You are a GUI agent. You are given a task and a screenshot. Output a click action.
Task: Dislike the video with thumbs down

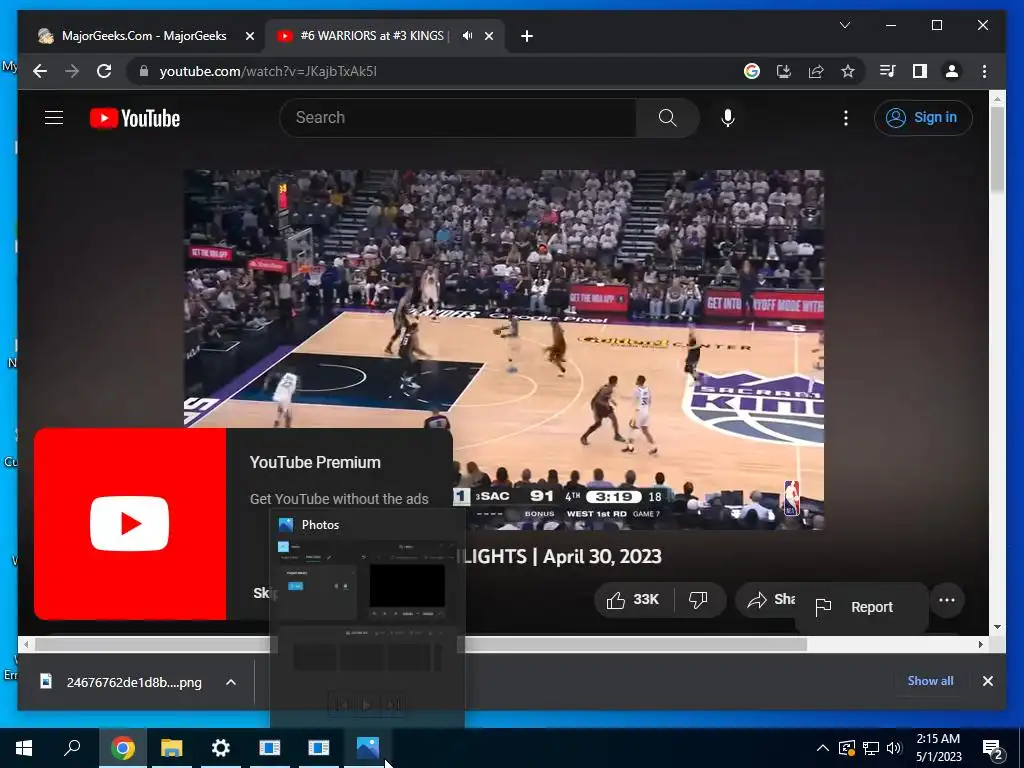698,600
